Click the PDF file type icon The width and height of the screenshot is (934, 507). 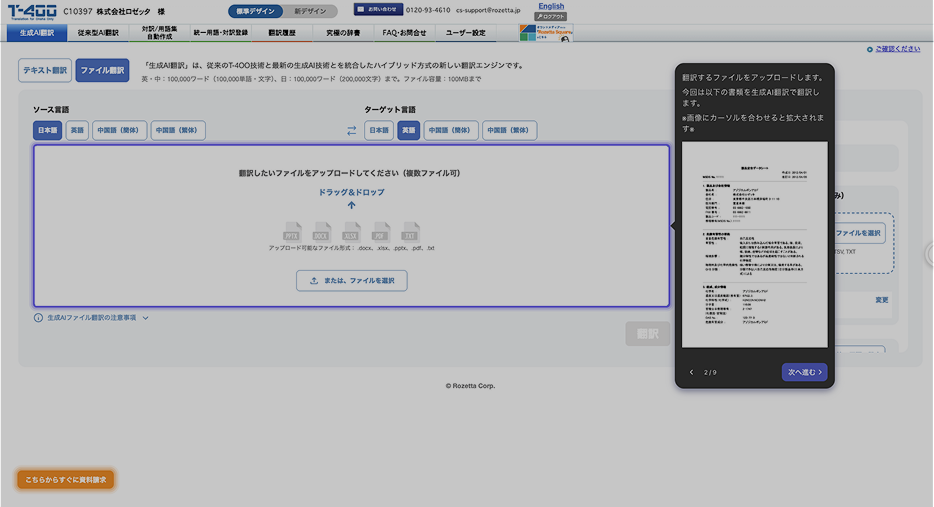tap(381, 231)
